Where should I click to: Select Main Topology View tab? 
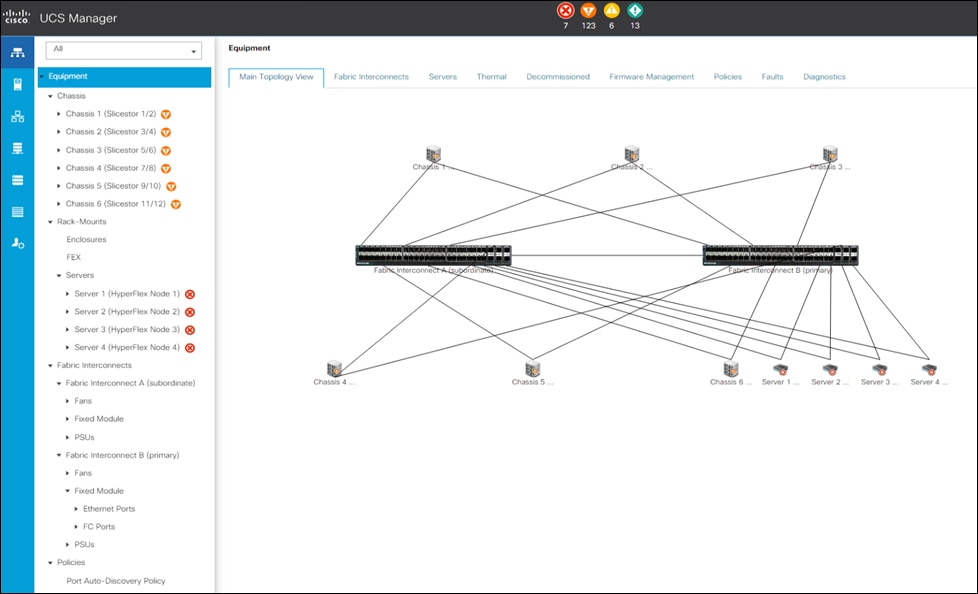coord(276,77)
